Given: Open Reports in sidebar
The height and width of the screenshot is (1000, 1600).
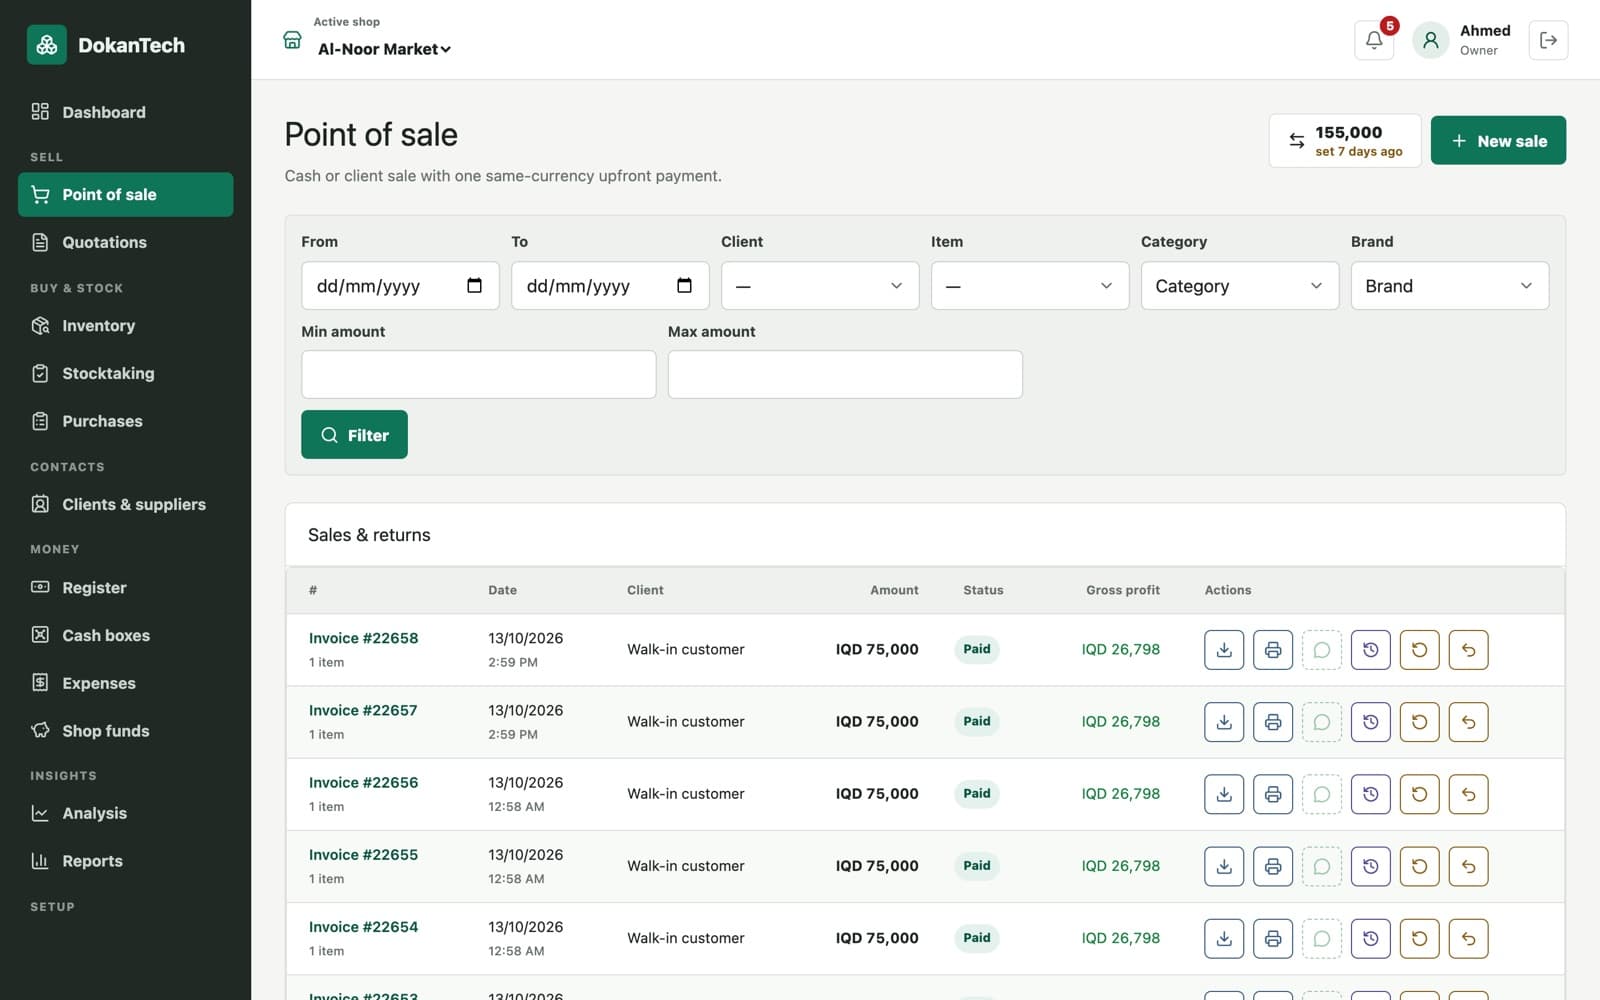Looking at the screenshot, I should click(126, 861).
